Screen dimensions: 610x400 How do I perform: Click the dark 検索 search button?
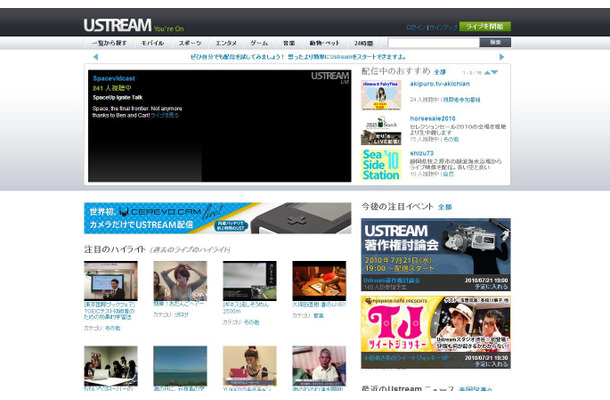tap(495, 42)
